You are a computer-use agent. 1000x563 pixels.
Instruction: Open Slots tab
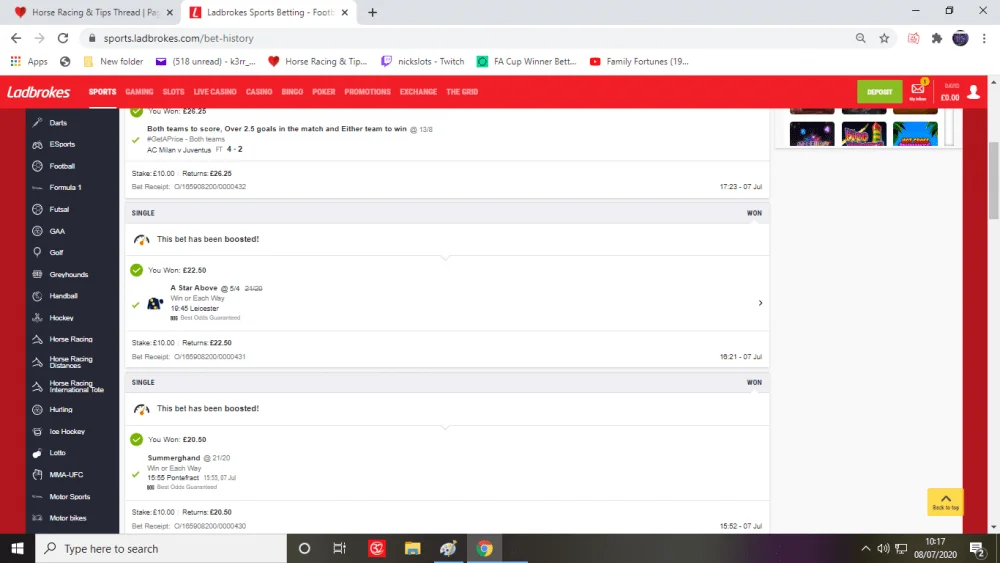click(x=173, y=92)
